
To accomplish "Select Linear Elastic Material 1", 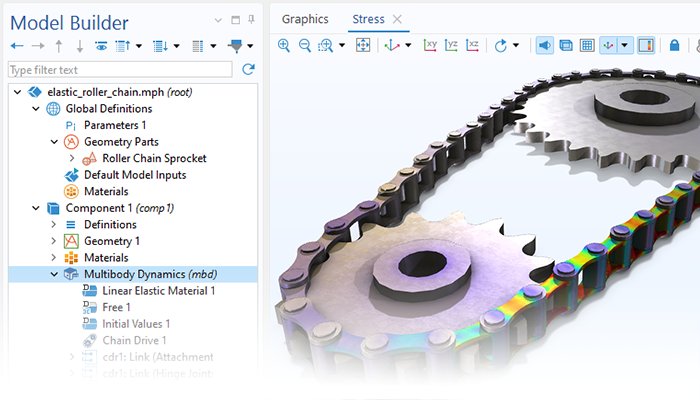I will tap(158, 291).
